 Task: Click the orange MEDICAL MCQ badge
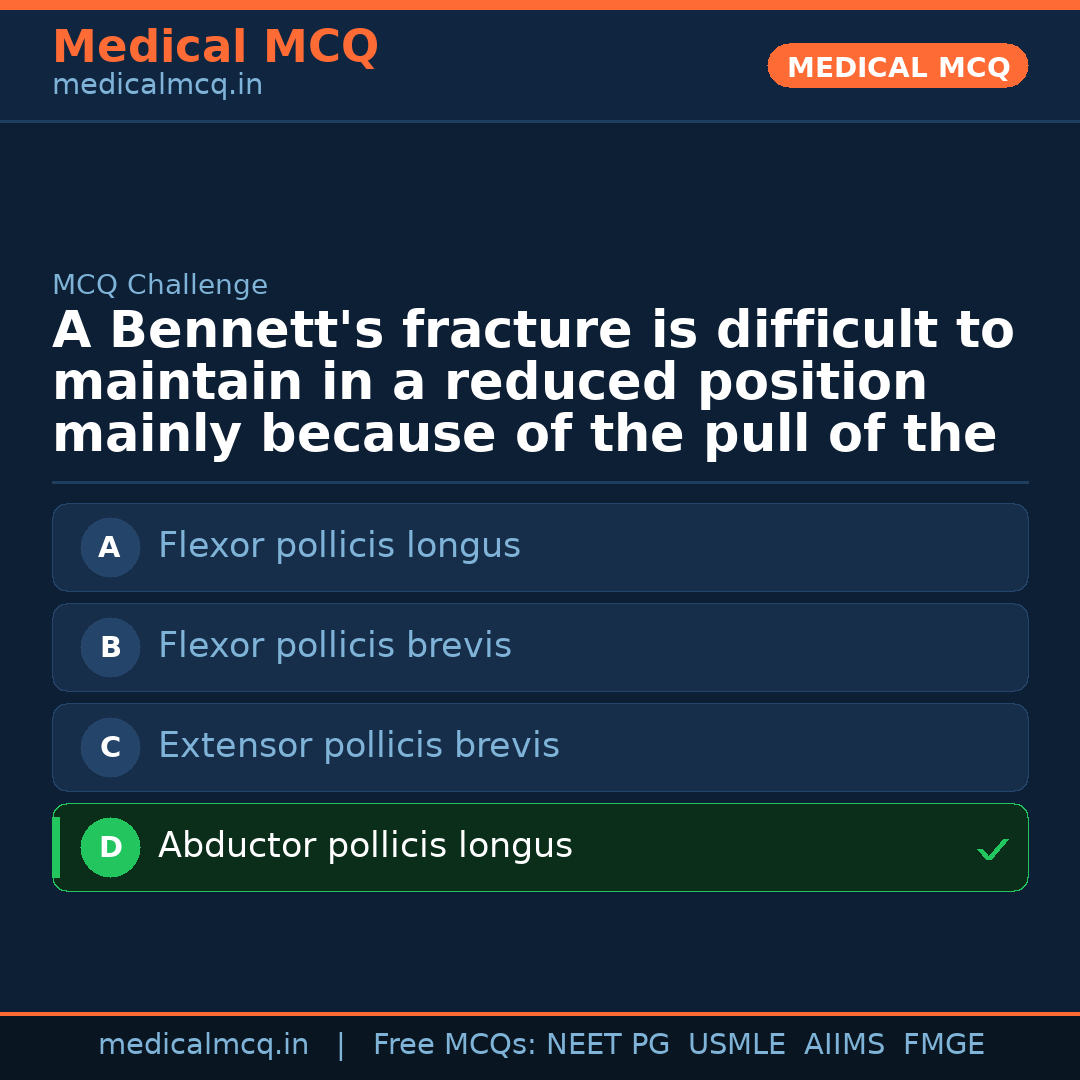click(x=897, y=66)
